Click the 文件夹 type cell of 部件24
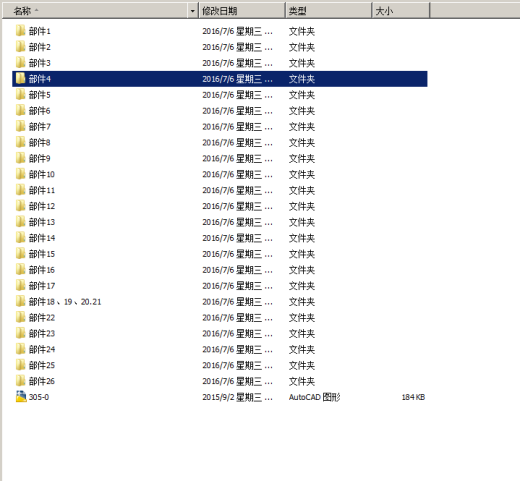 [x=302, y=349]
